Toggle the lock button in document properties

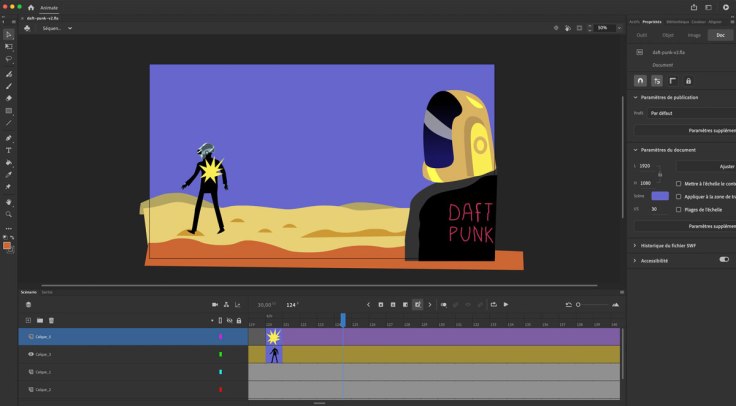pos(688,81)
